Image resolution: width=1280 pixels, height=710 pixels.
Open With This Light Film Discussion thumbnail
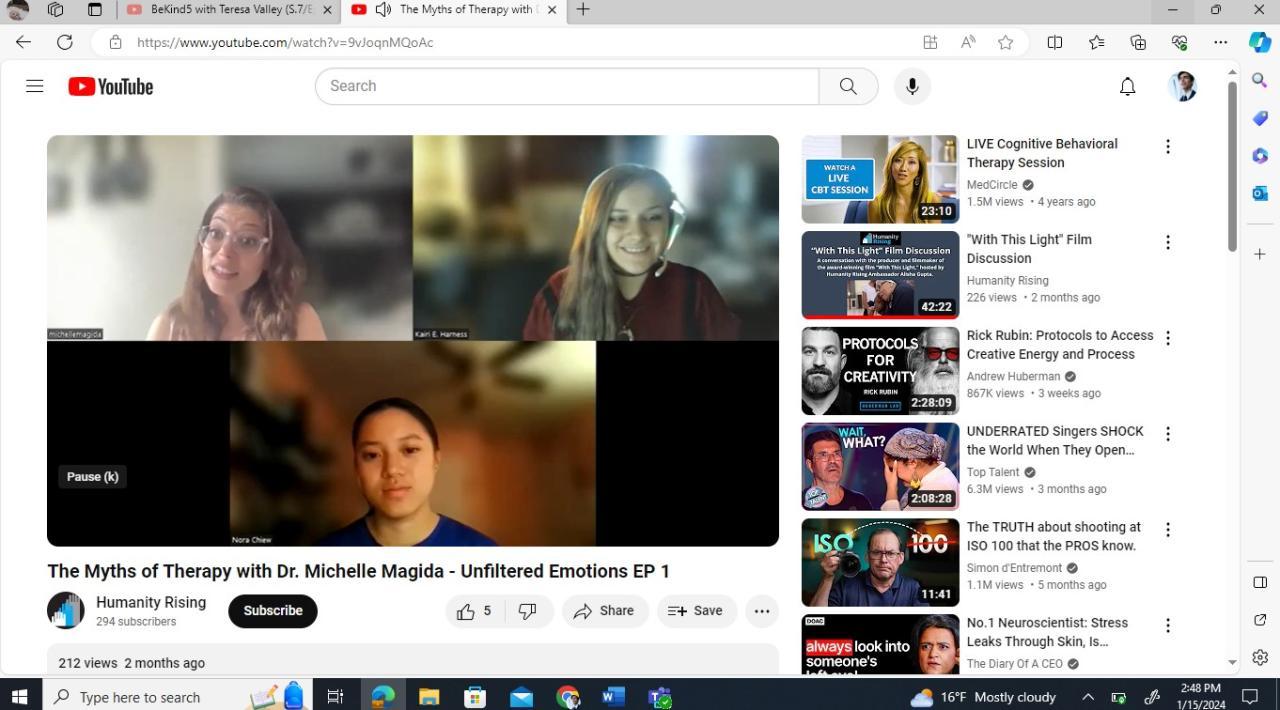point(880,275)
